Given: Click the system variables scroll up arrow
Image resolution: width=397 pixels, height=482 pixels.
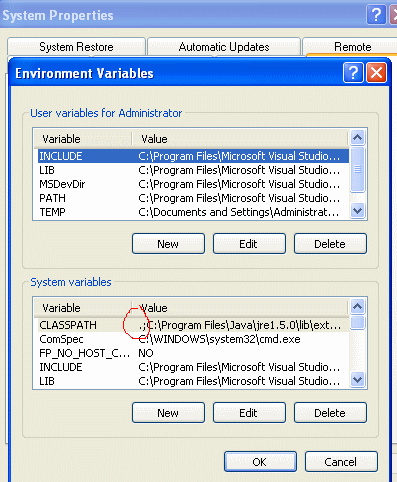Looking at the screenshot, I should point(358,306).
